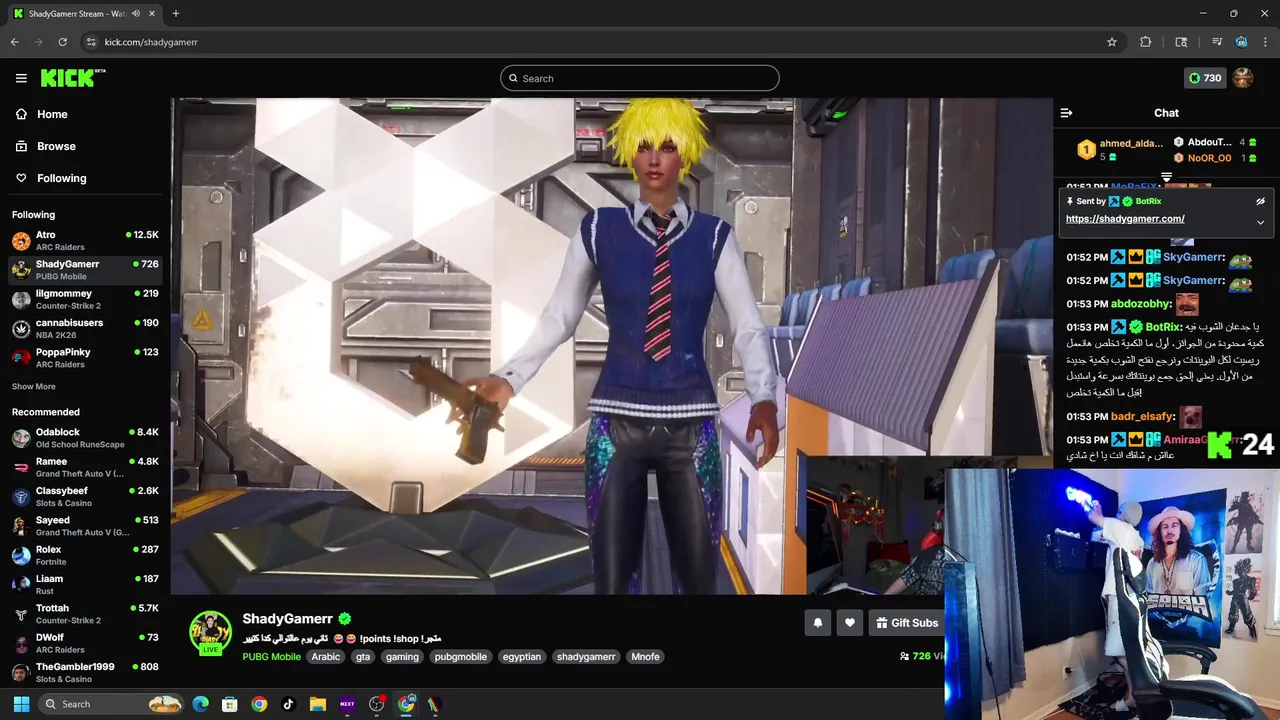Image resolution: width=1280 pixels, height=720 pixels.
Task: Select the shadygamerr tag
Action: (x=586, y=657)
